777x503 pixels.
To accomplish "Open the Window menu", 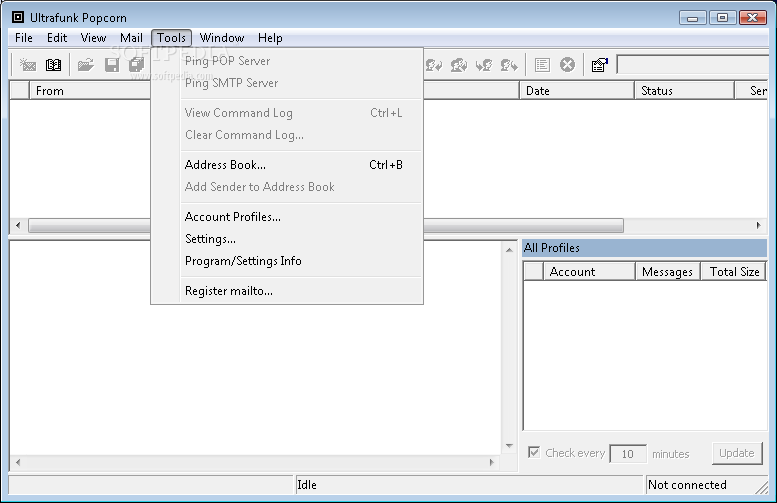I will point(222,38).
